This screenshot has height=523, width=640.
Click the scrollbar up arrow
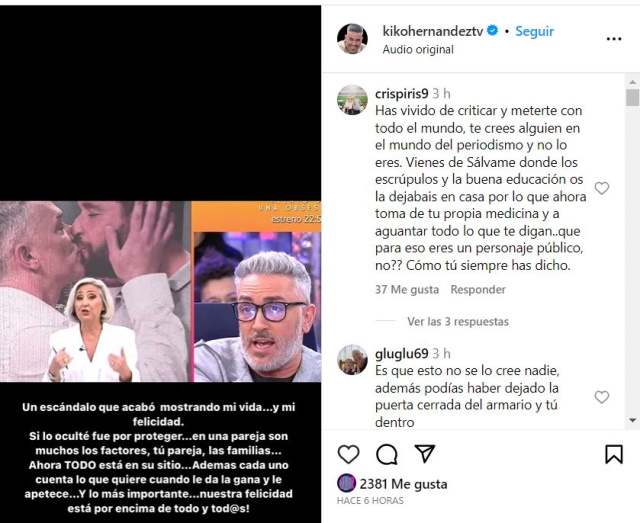633,82
